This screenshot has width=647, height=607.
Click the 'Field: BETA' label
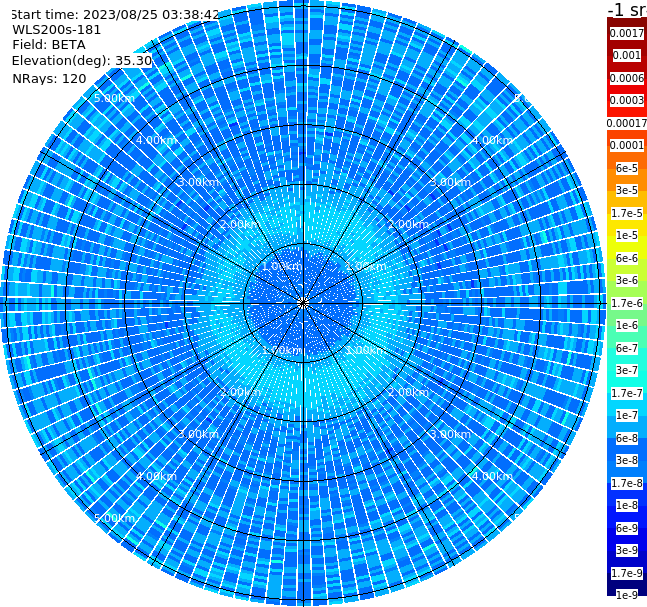coord(49,45)
